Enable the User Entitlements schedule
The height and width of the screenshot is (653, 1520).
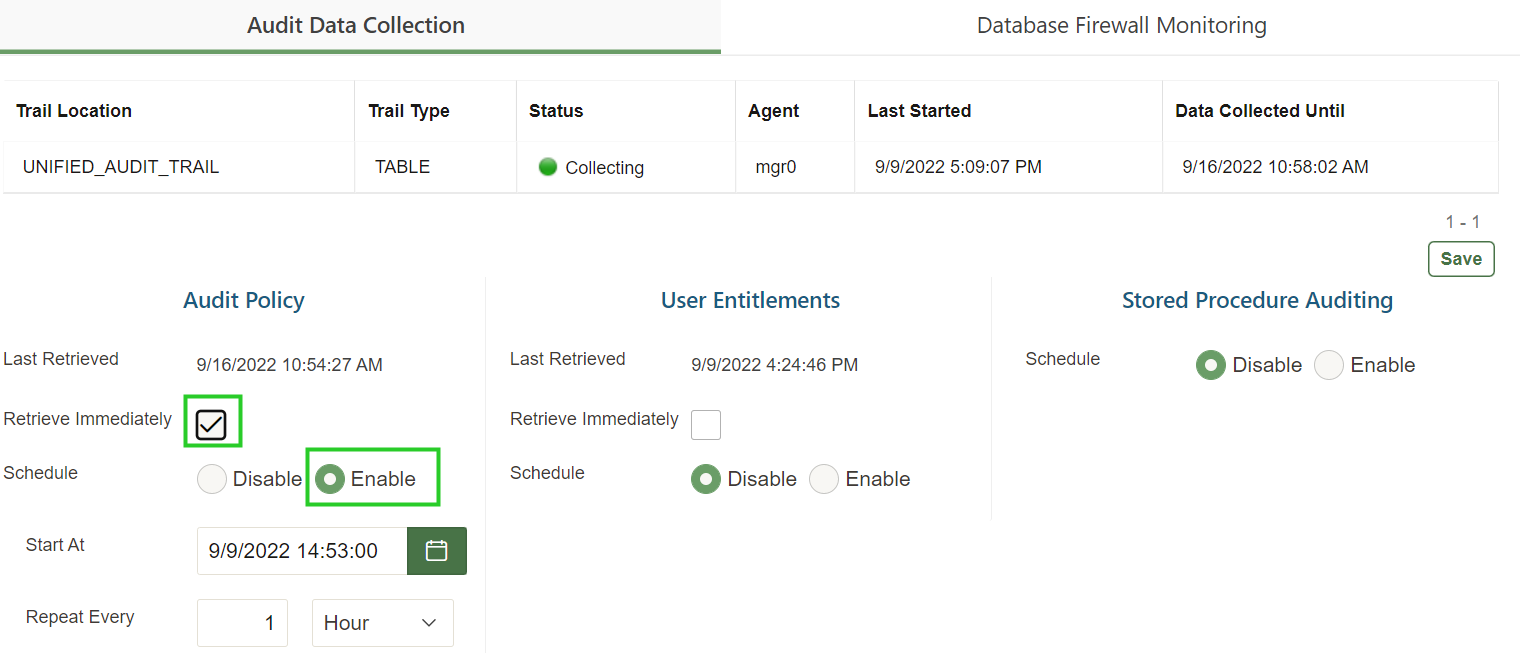click(x=823, y=479)
